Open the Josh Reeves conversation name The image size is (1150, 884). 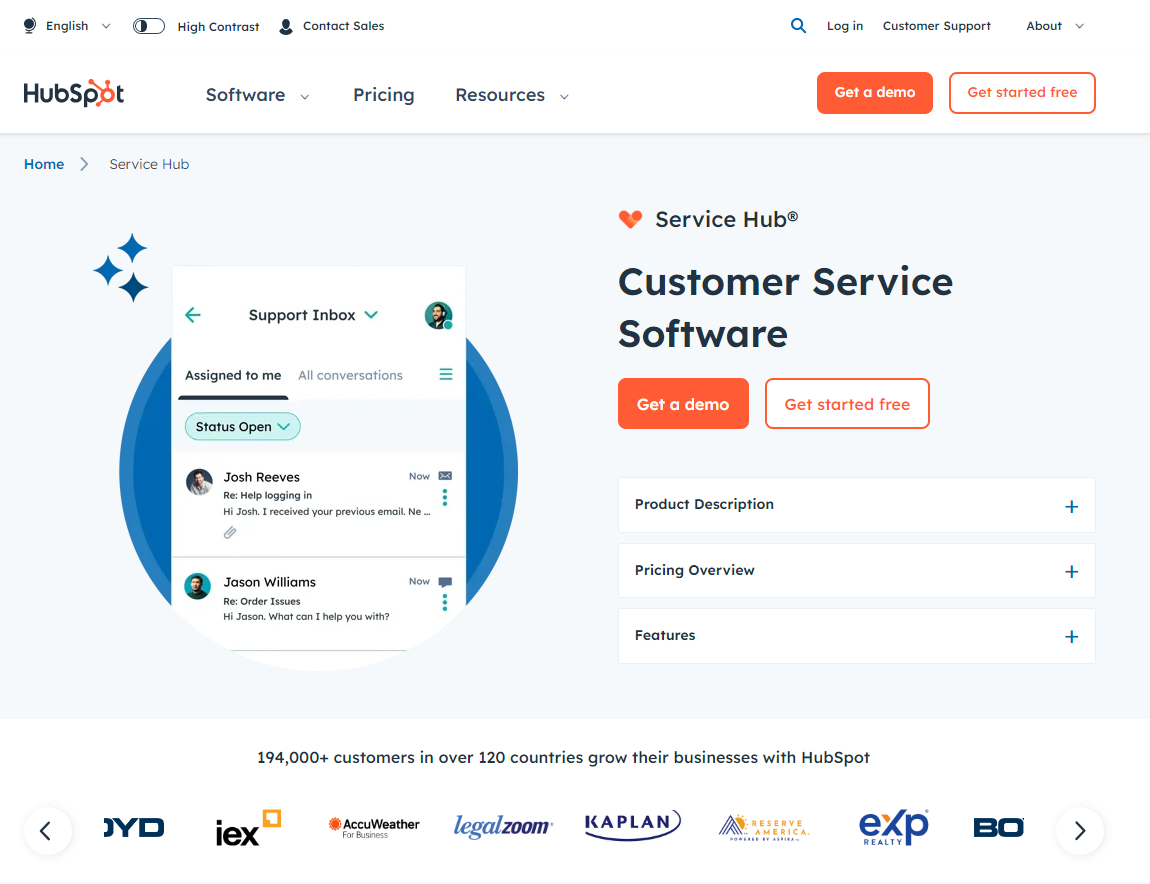pyautogui.click(x=261, y=477)
